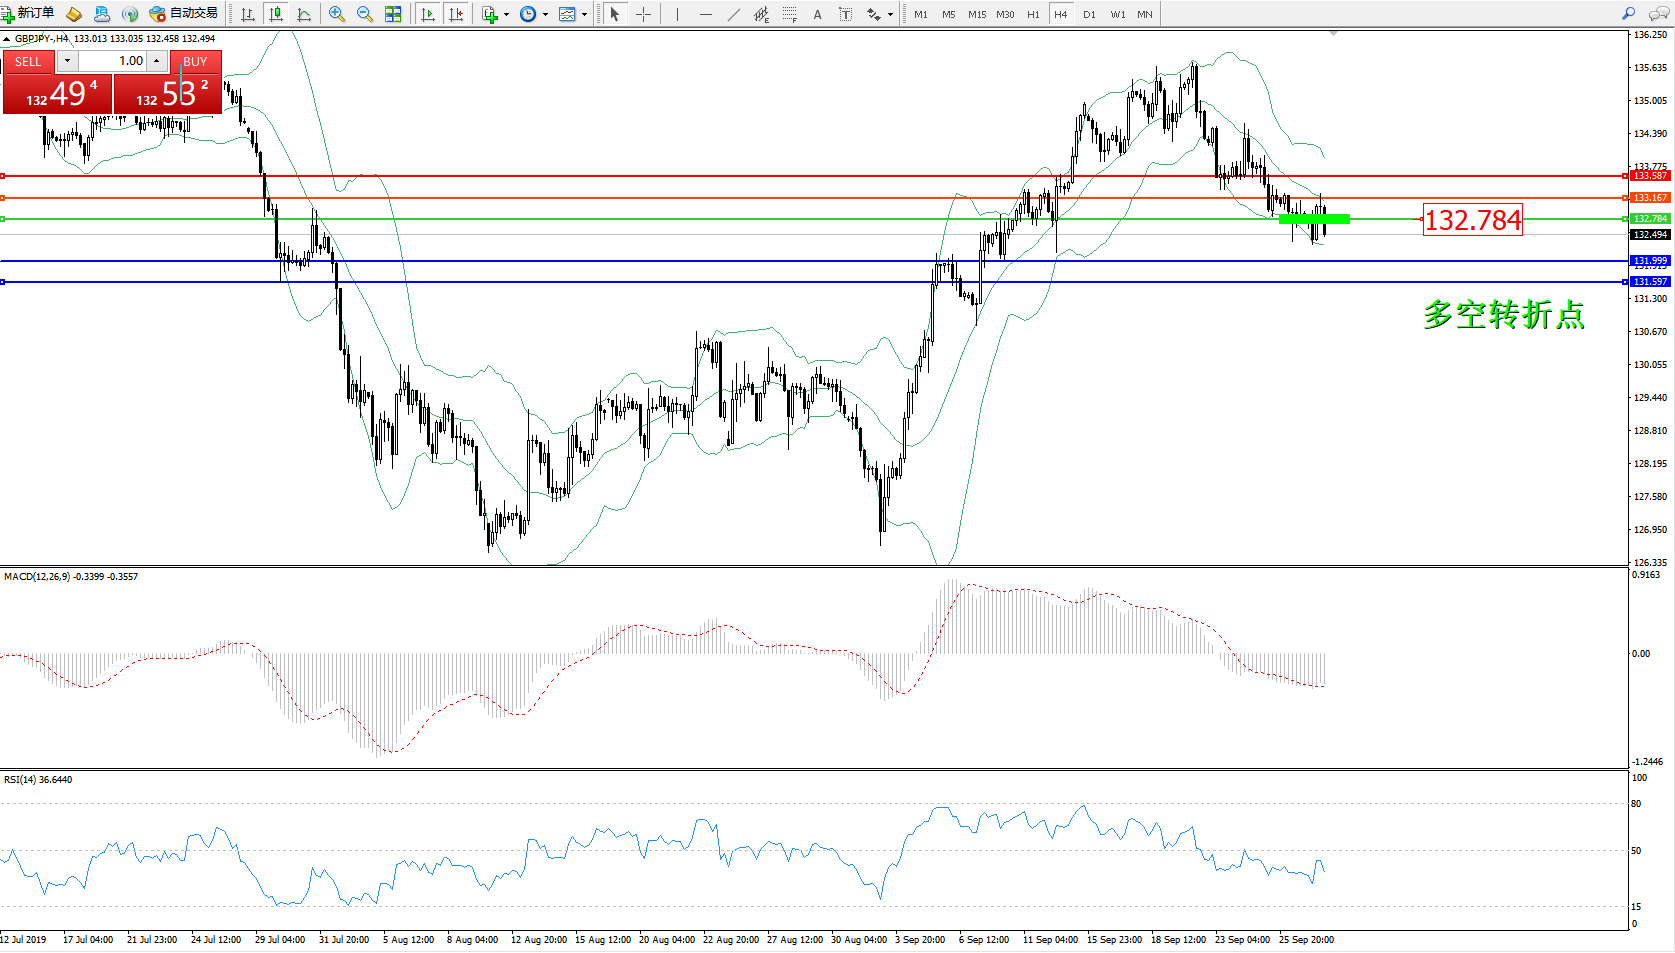This screenshot has width=1675, height=953.
Task: Click the red SELL button
Action: (28, 62)
